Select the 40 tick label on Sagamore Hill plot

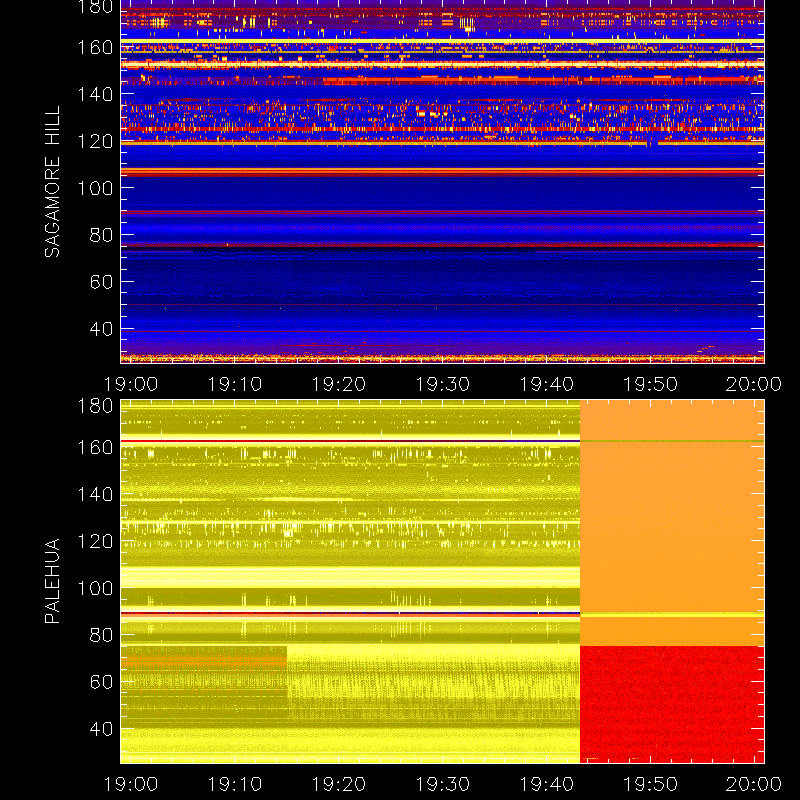click(101, 329)
